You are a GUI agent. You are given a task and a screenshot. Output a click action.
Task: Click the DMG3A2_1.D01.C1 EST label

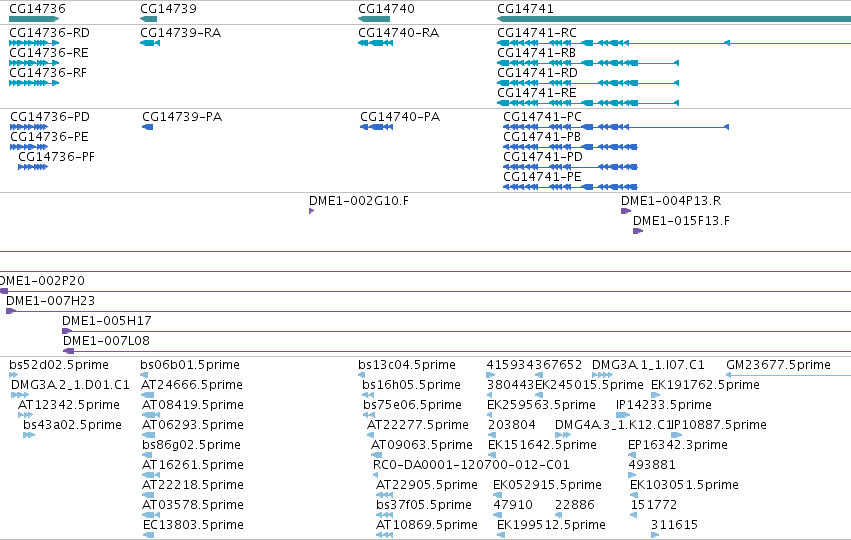point(70,385)
